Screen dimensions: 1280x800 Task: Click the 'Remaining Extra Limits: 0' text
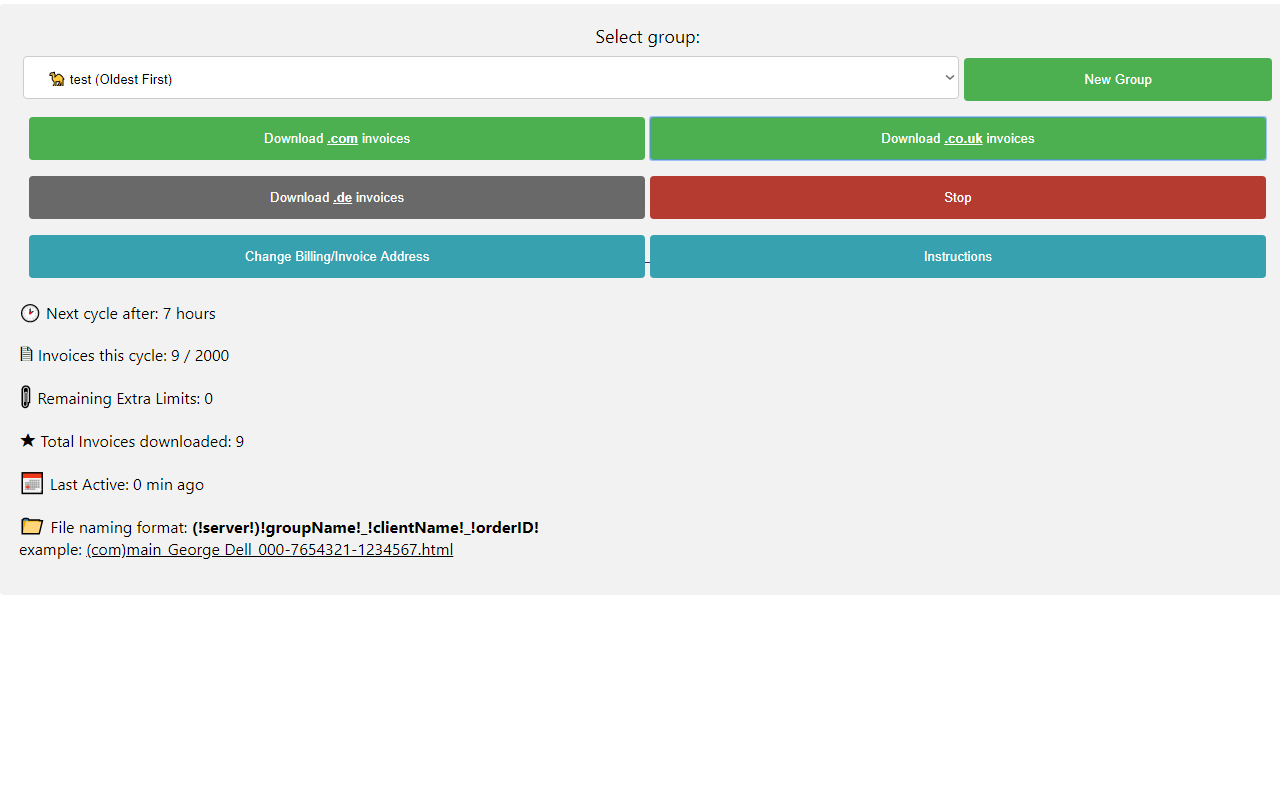[125, 399]
